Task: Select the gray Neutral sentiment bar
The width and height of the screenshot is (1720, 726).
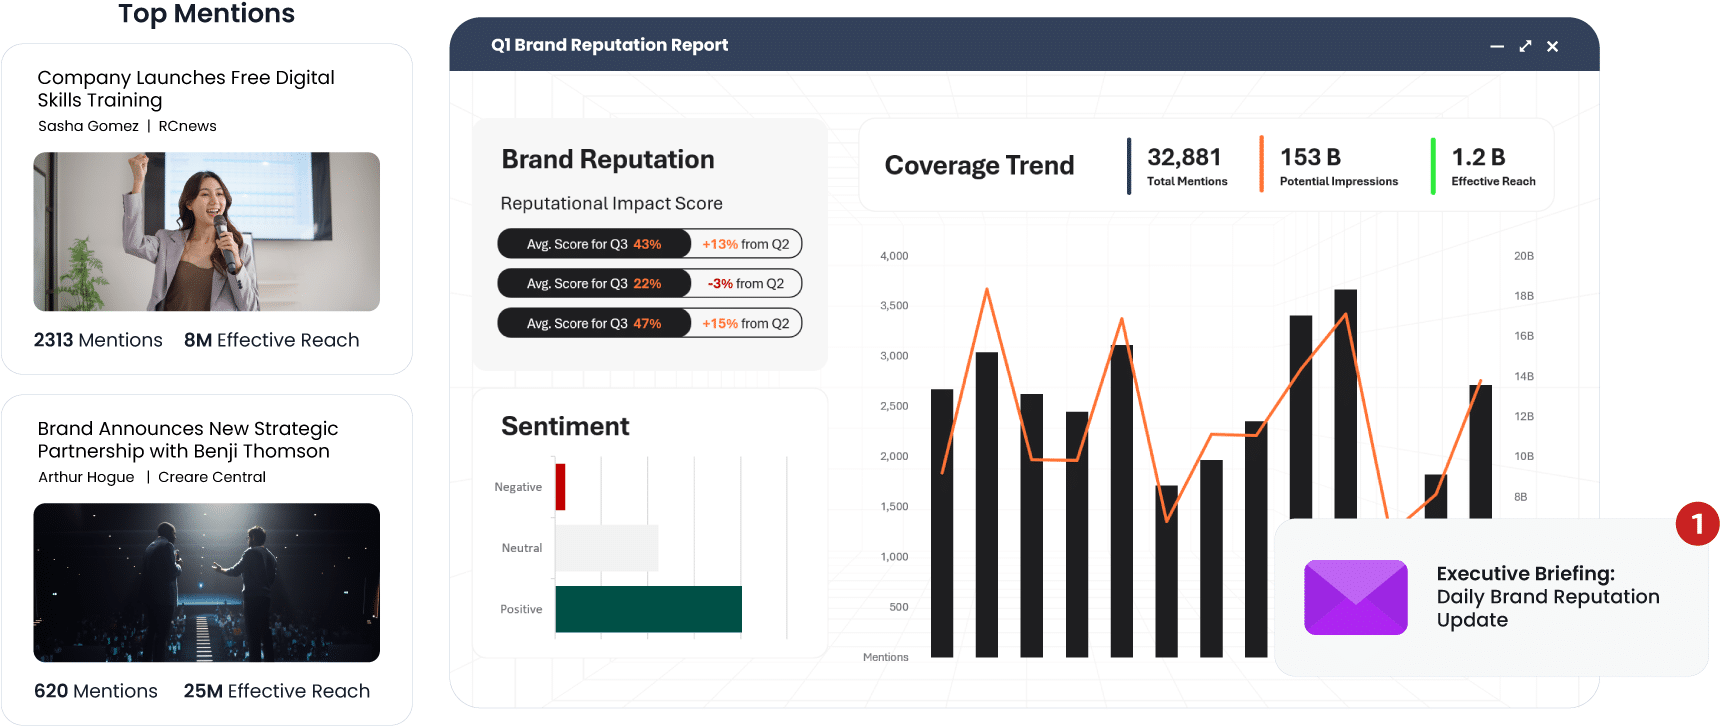Action: coord(607,548)
